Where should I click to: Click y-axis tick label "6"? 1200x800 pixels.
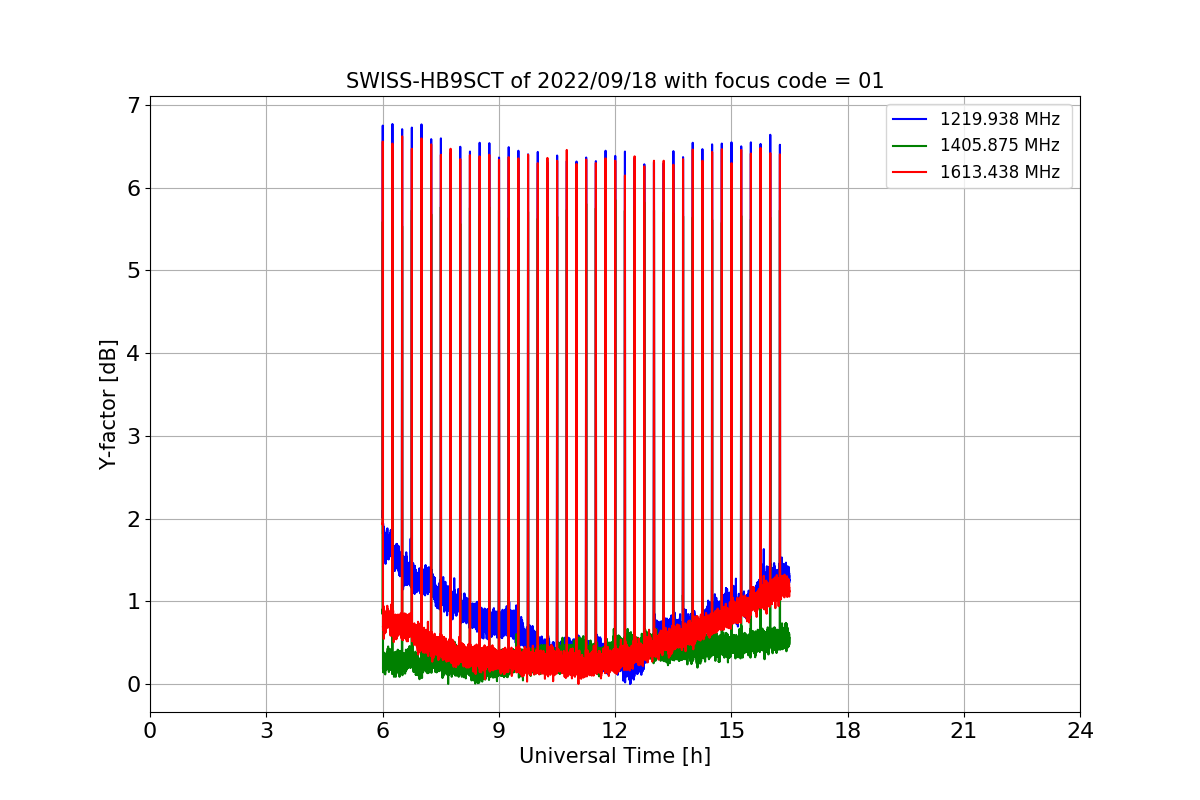click(x=134, y=188)
